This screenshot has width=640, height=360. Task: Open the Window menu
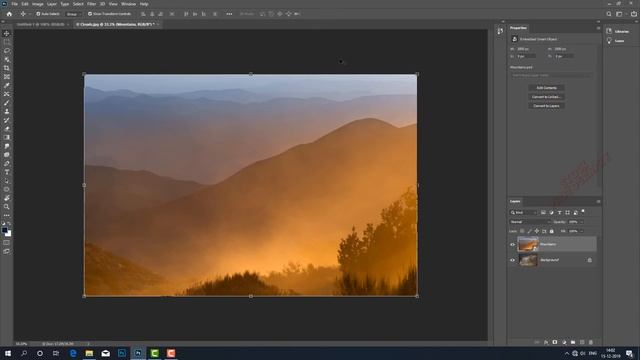(x=128, y=4)
